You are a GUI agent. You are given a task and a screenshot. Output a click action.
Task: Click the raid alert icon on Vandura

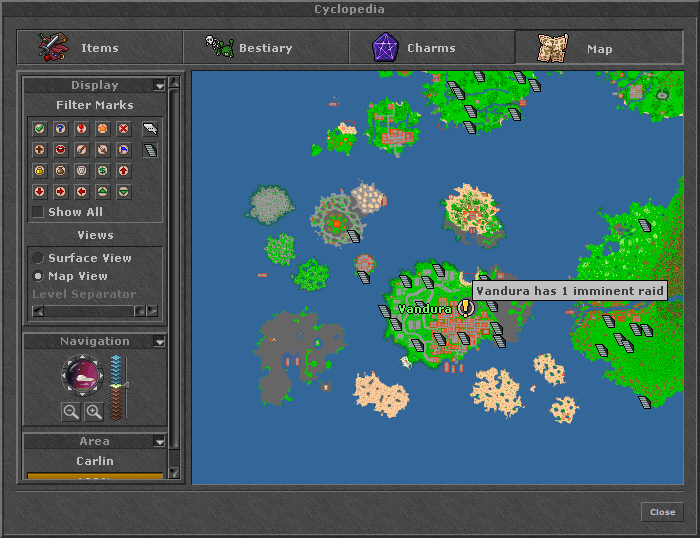point(466,308)
